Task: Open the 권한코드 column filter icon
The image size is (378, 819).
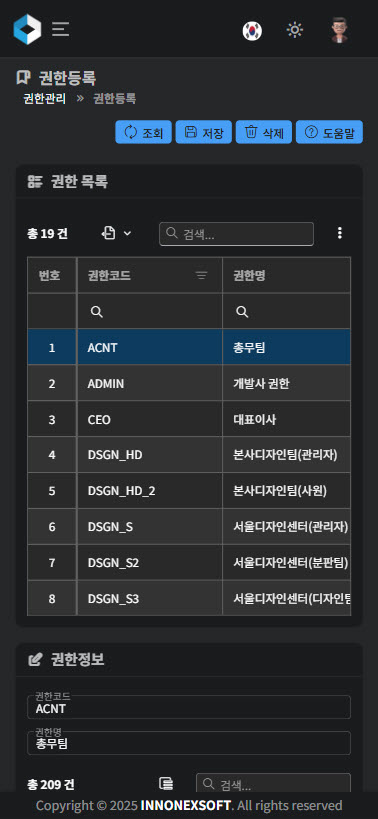Action: pos(202,275)
